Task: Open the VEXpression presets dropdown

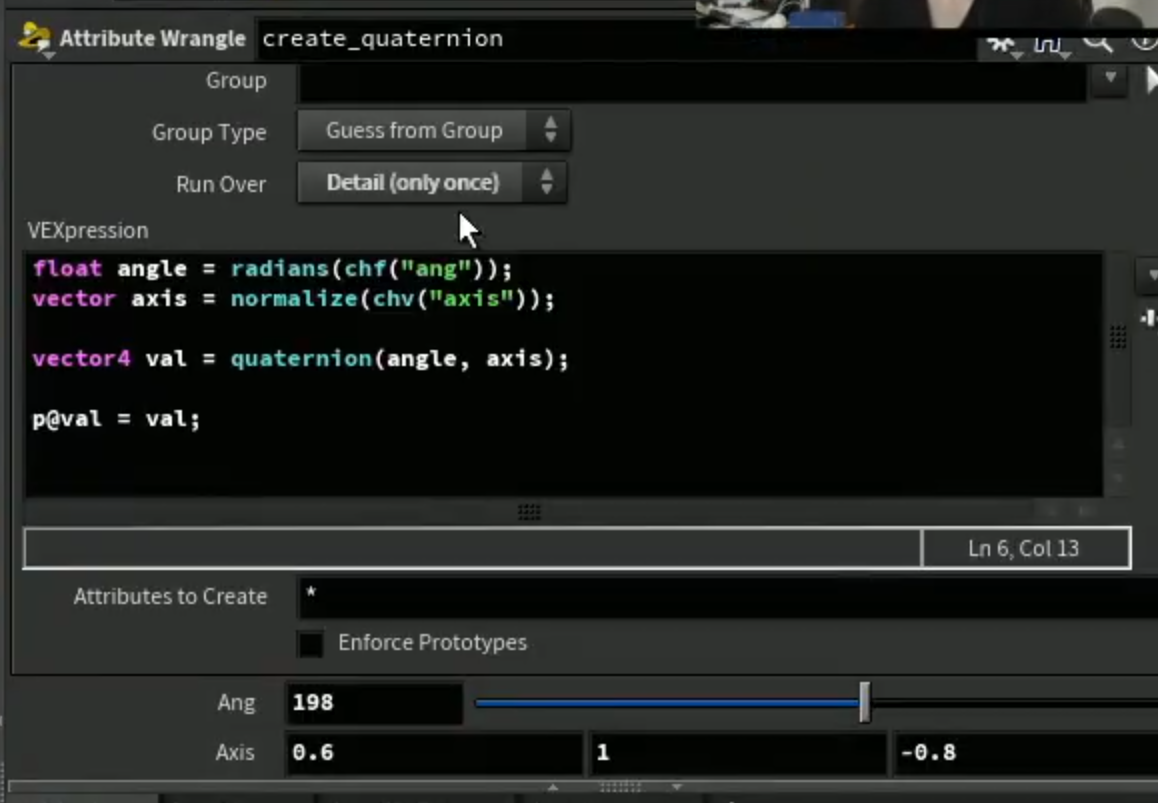Action: (1148, 275)
